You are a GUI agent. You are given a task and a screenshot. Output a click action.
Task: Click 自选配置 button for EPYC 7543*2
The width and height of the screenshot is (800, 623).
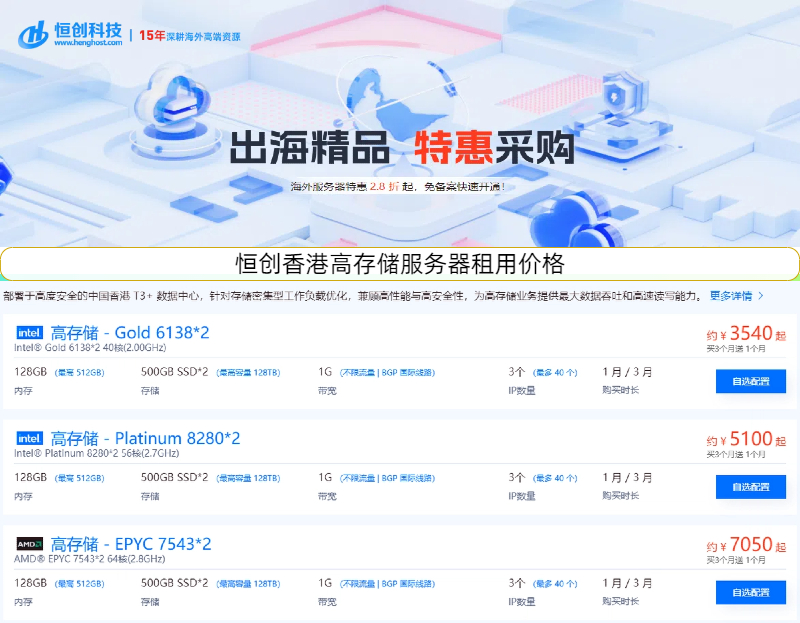pos(751,592)
